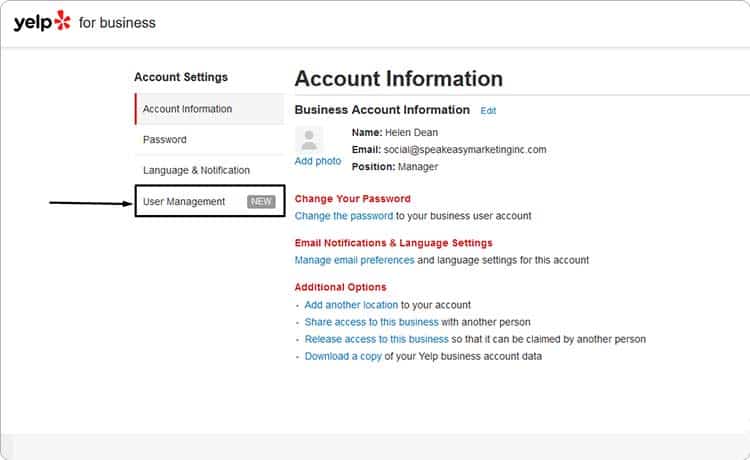Click the Download a copy link
Image resolution: width=750 pixels, height=460 pixels.
click(343, 357)
